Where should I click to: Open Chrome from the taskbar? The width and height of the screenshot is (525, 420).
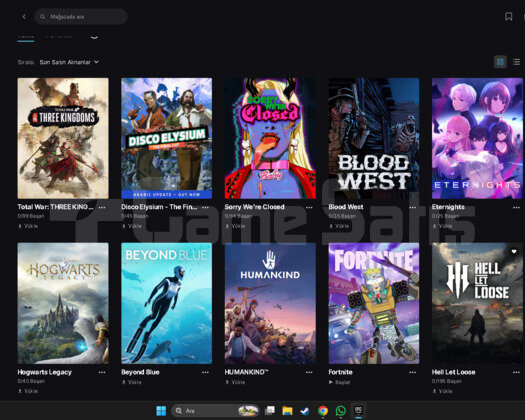(323, 411)
